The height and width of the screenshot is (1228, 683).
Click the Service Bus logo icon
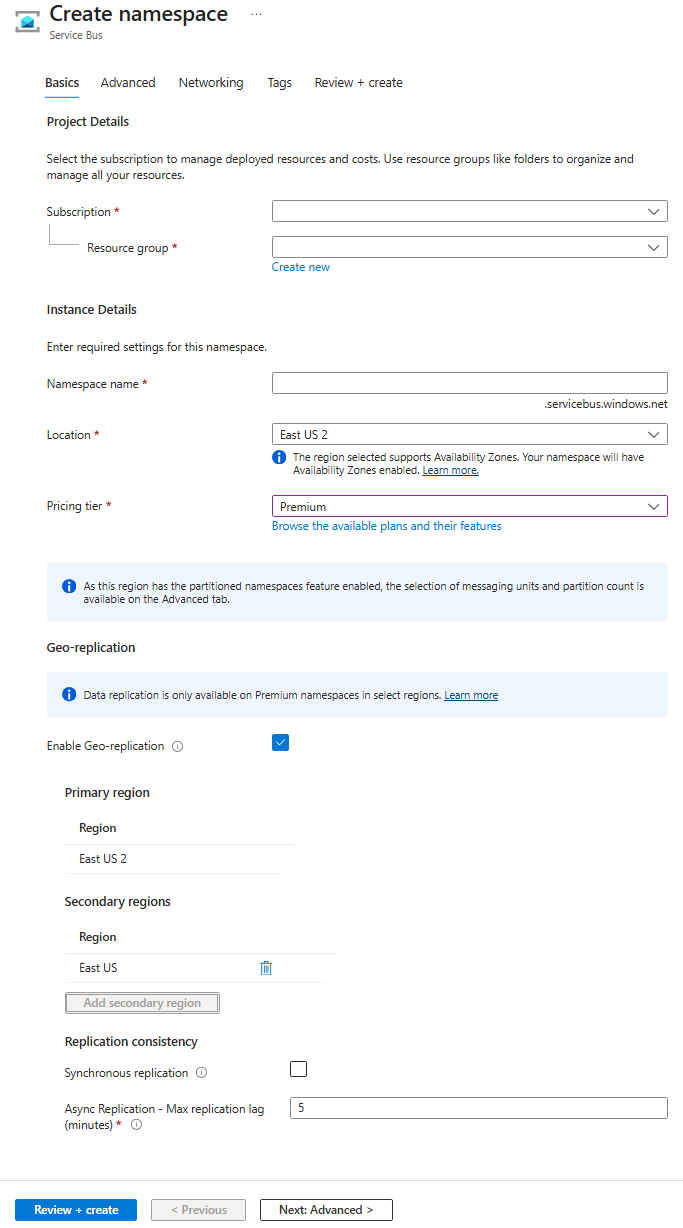pyautogui.click(x=26, y=21)
